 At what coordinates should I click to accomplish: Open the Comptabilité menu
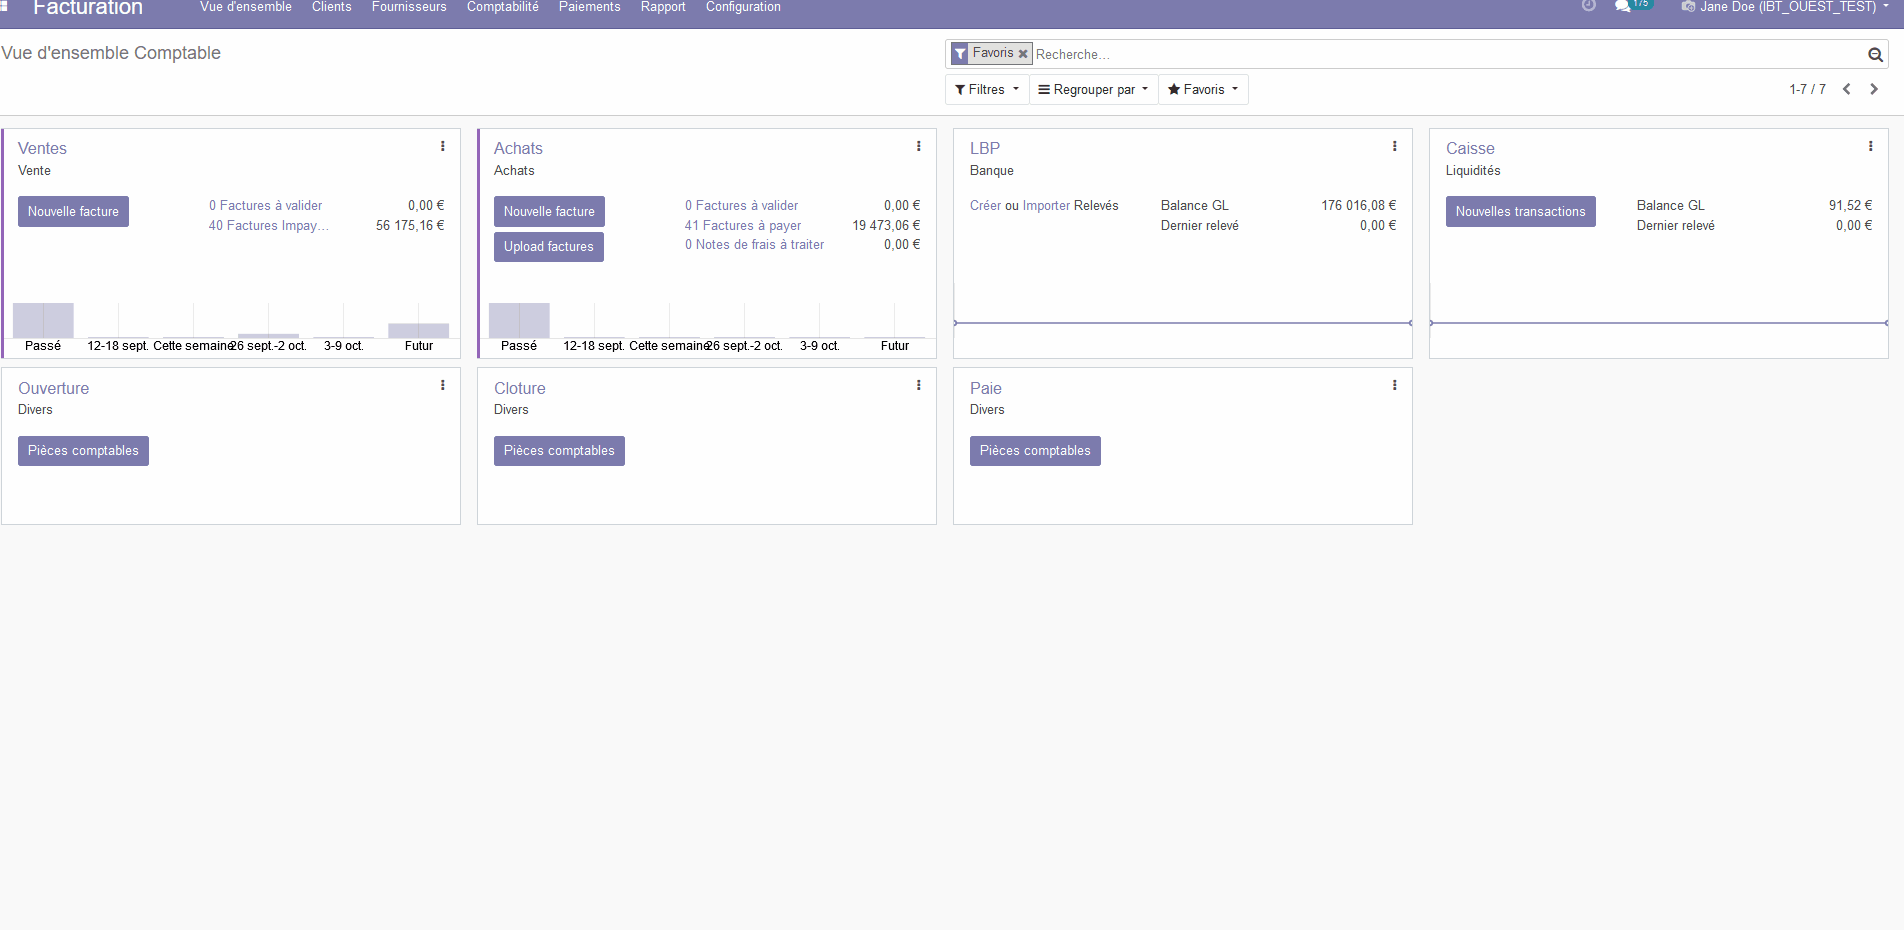click(502, 8)
